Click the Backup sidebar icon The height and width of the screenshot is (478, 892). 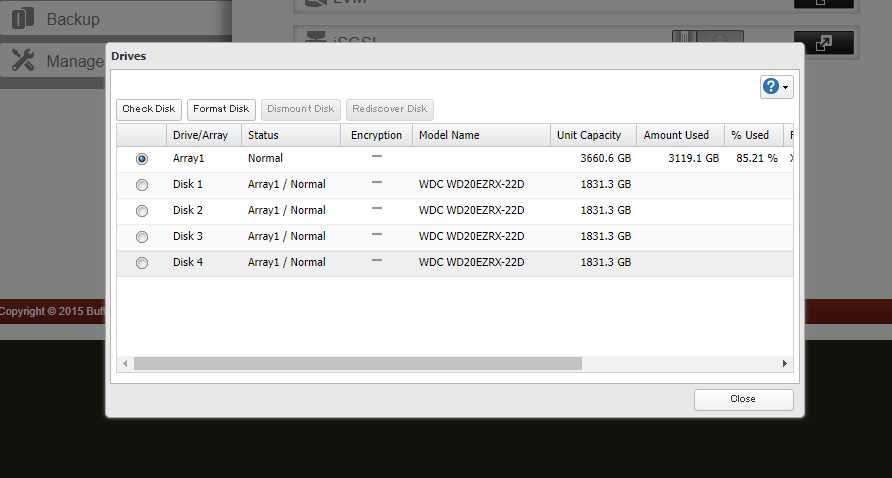[23, 19]
